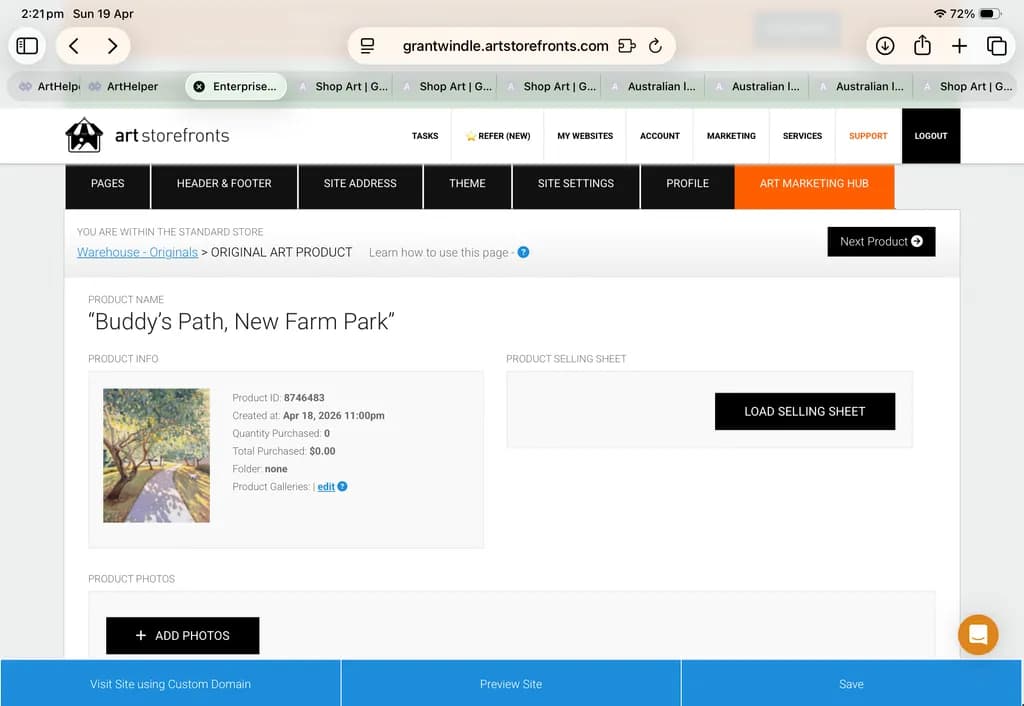Open a new tab with plus icon

pyautogui.click(x=959, y=46)
